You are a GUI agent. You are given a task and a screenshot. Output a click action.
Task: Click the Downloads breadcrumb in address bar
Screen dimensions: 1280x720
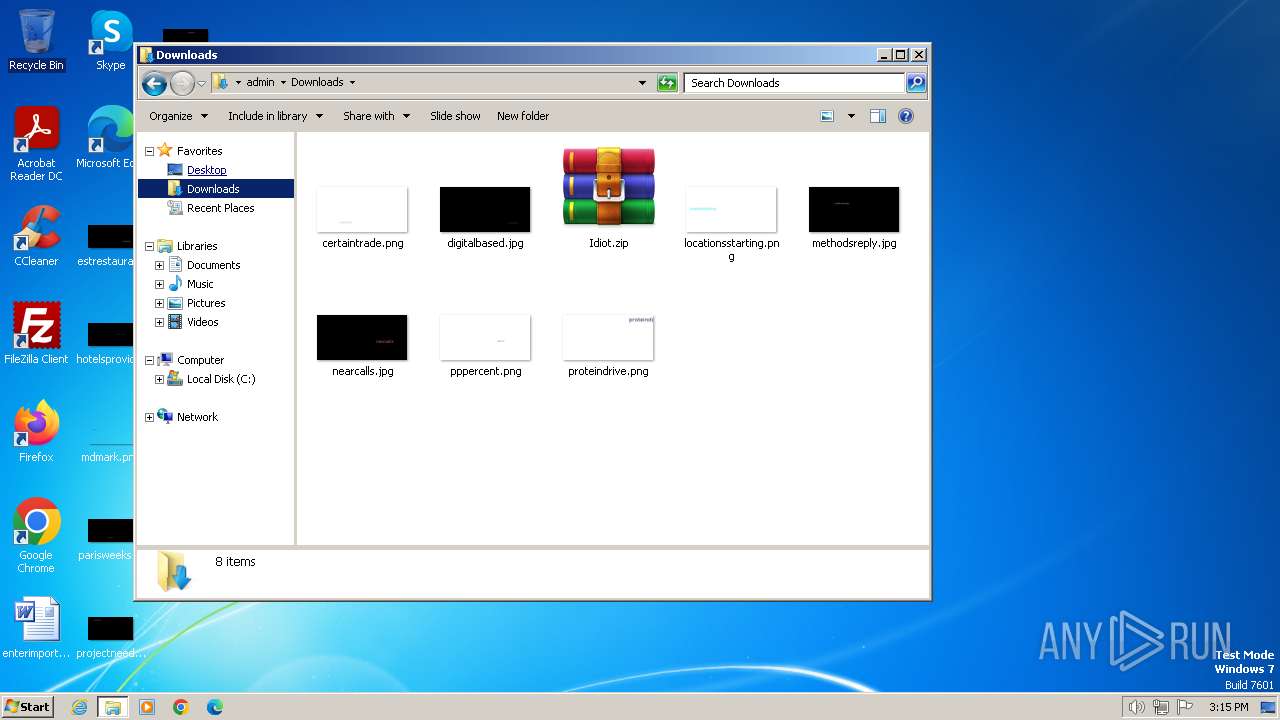[x=317, y=83]
